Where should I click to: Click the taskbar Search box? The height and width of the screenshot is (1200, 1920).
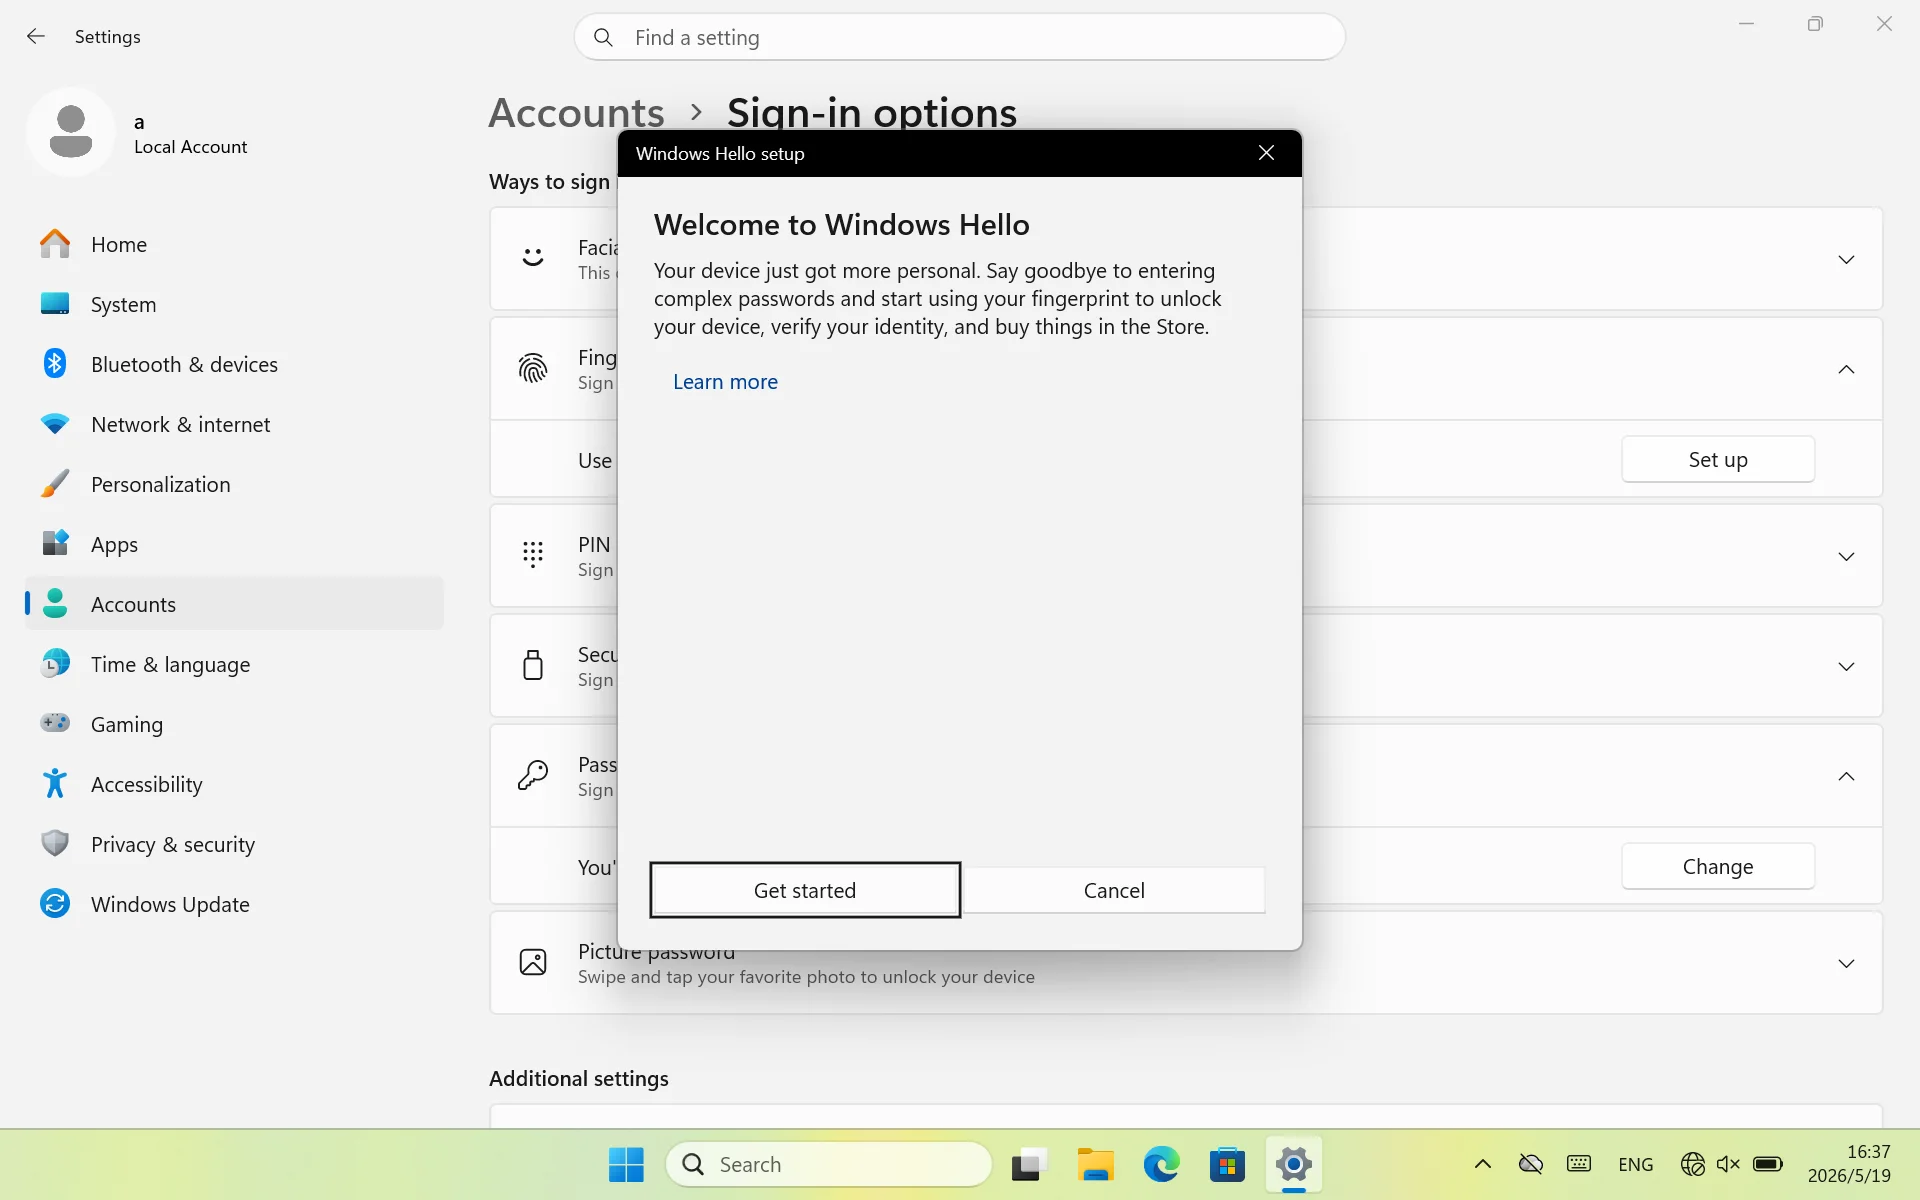(829, 1164)
